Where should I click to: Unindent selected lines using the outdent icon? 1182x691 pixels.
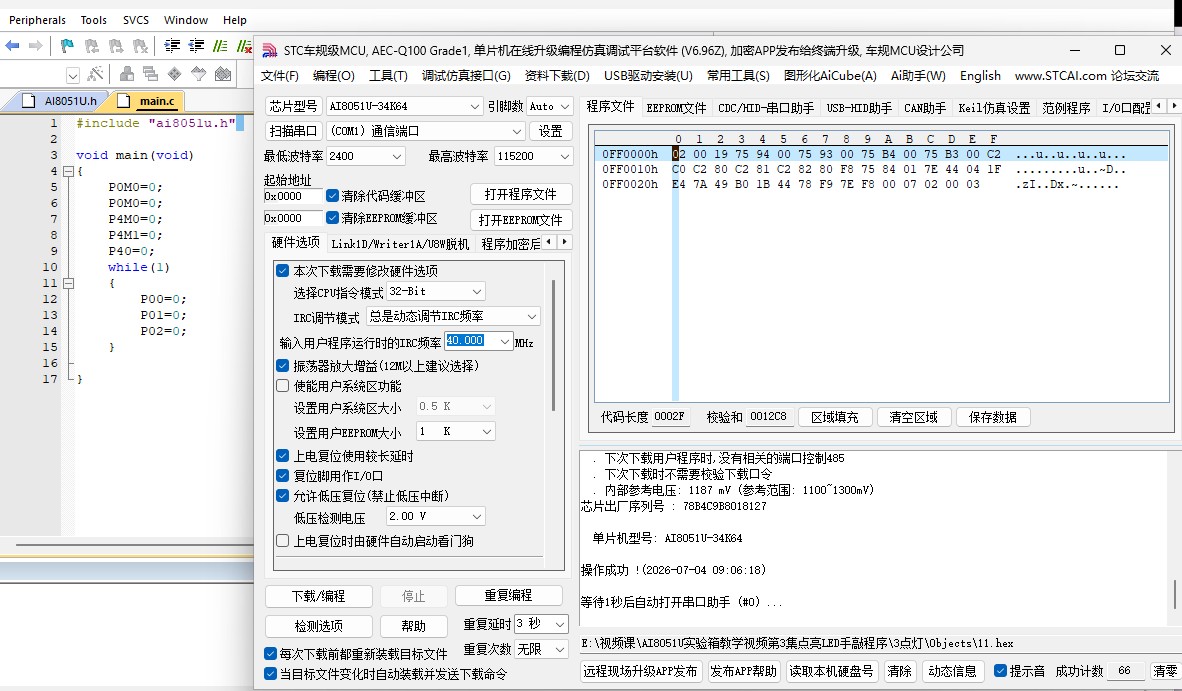pos(196,46)
